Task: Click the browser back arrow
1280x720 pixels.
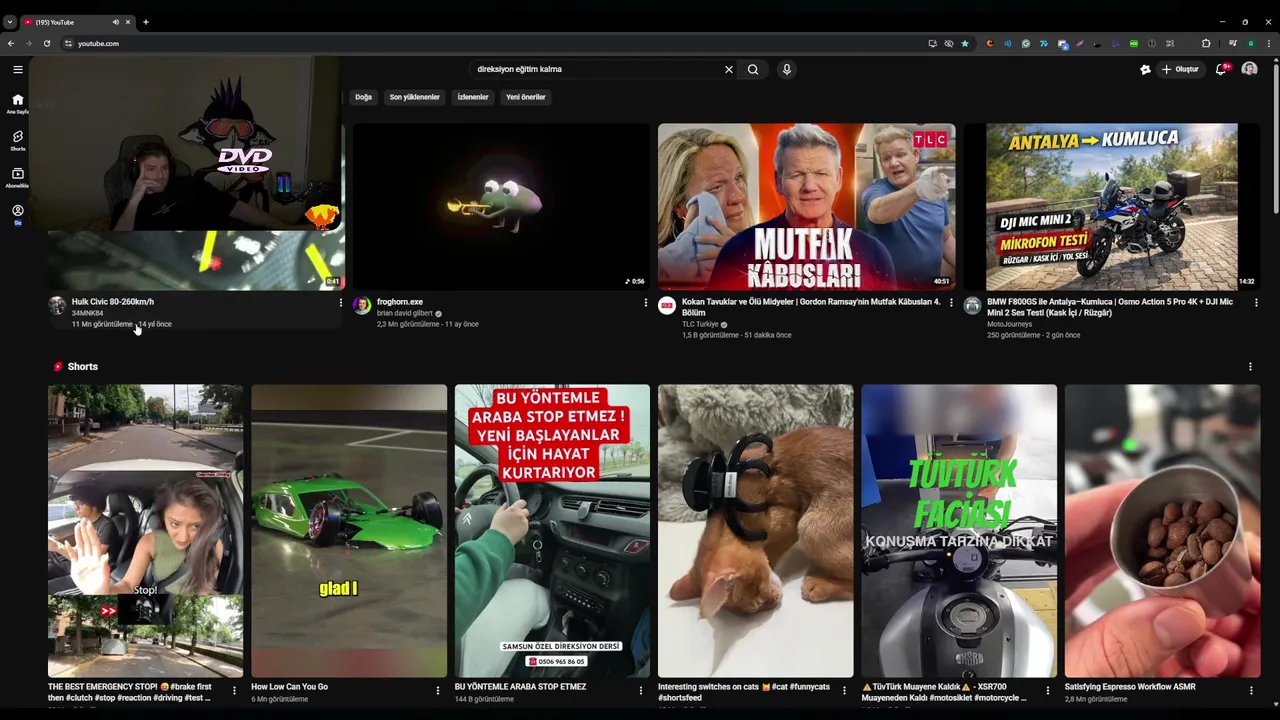Action: coord(10,43)
